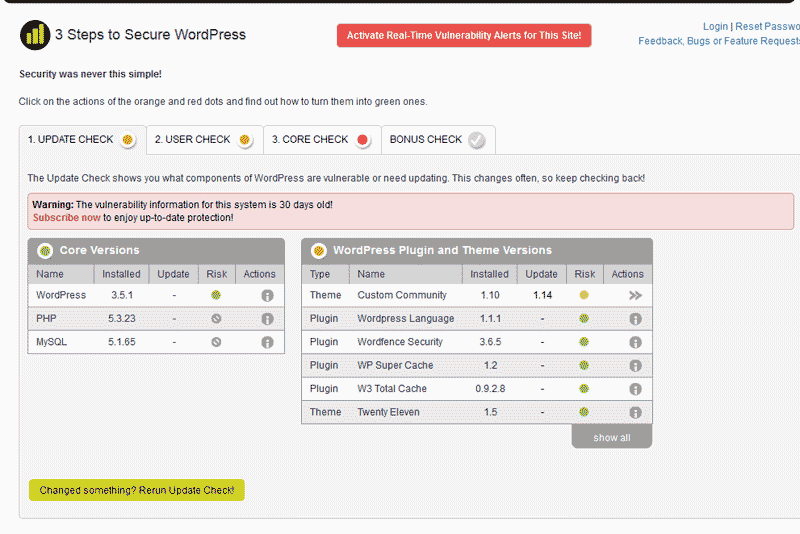Screen dimensions: 800x534
Task: Switch to the User Check tab
Action: click(203, 140)
